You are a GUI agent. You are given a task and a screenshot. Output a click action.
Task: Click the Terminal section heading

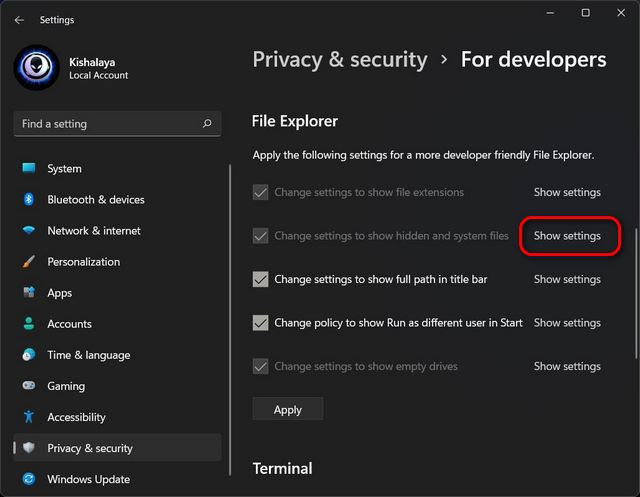click(282, 468)
